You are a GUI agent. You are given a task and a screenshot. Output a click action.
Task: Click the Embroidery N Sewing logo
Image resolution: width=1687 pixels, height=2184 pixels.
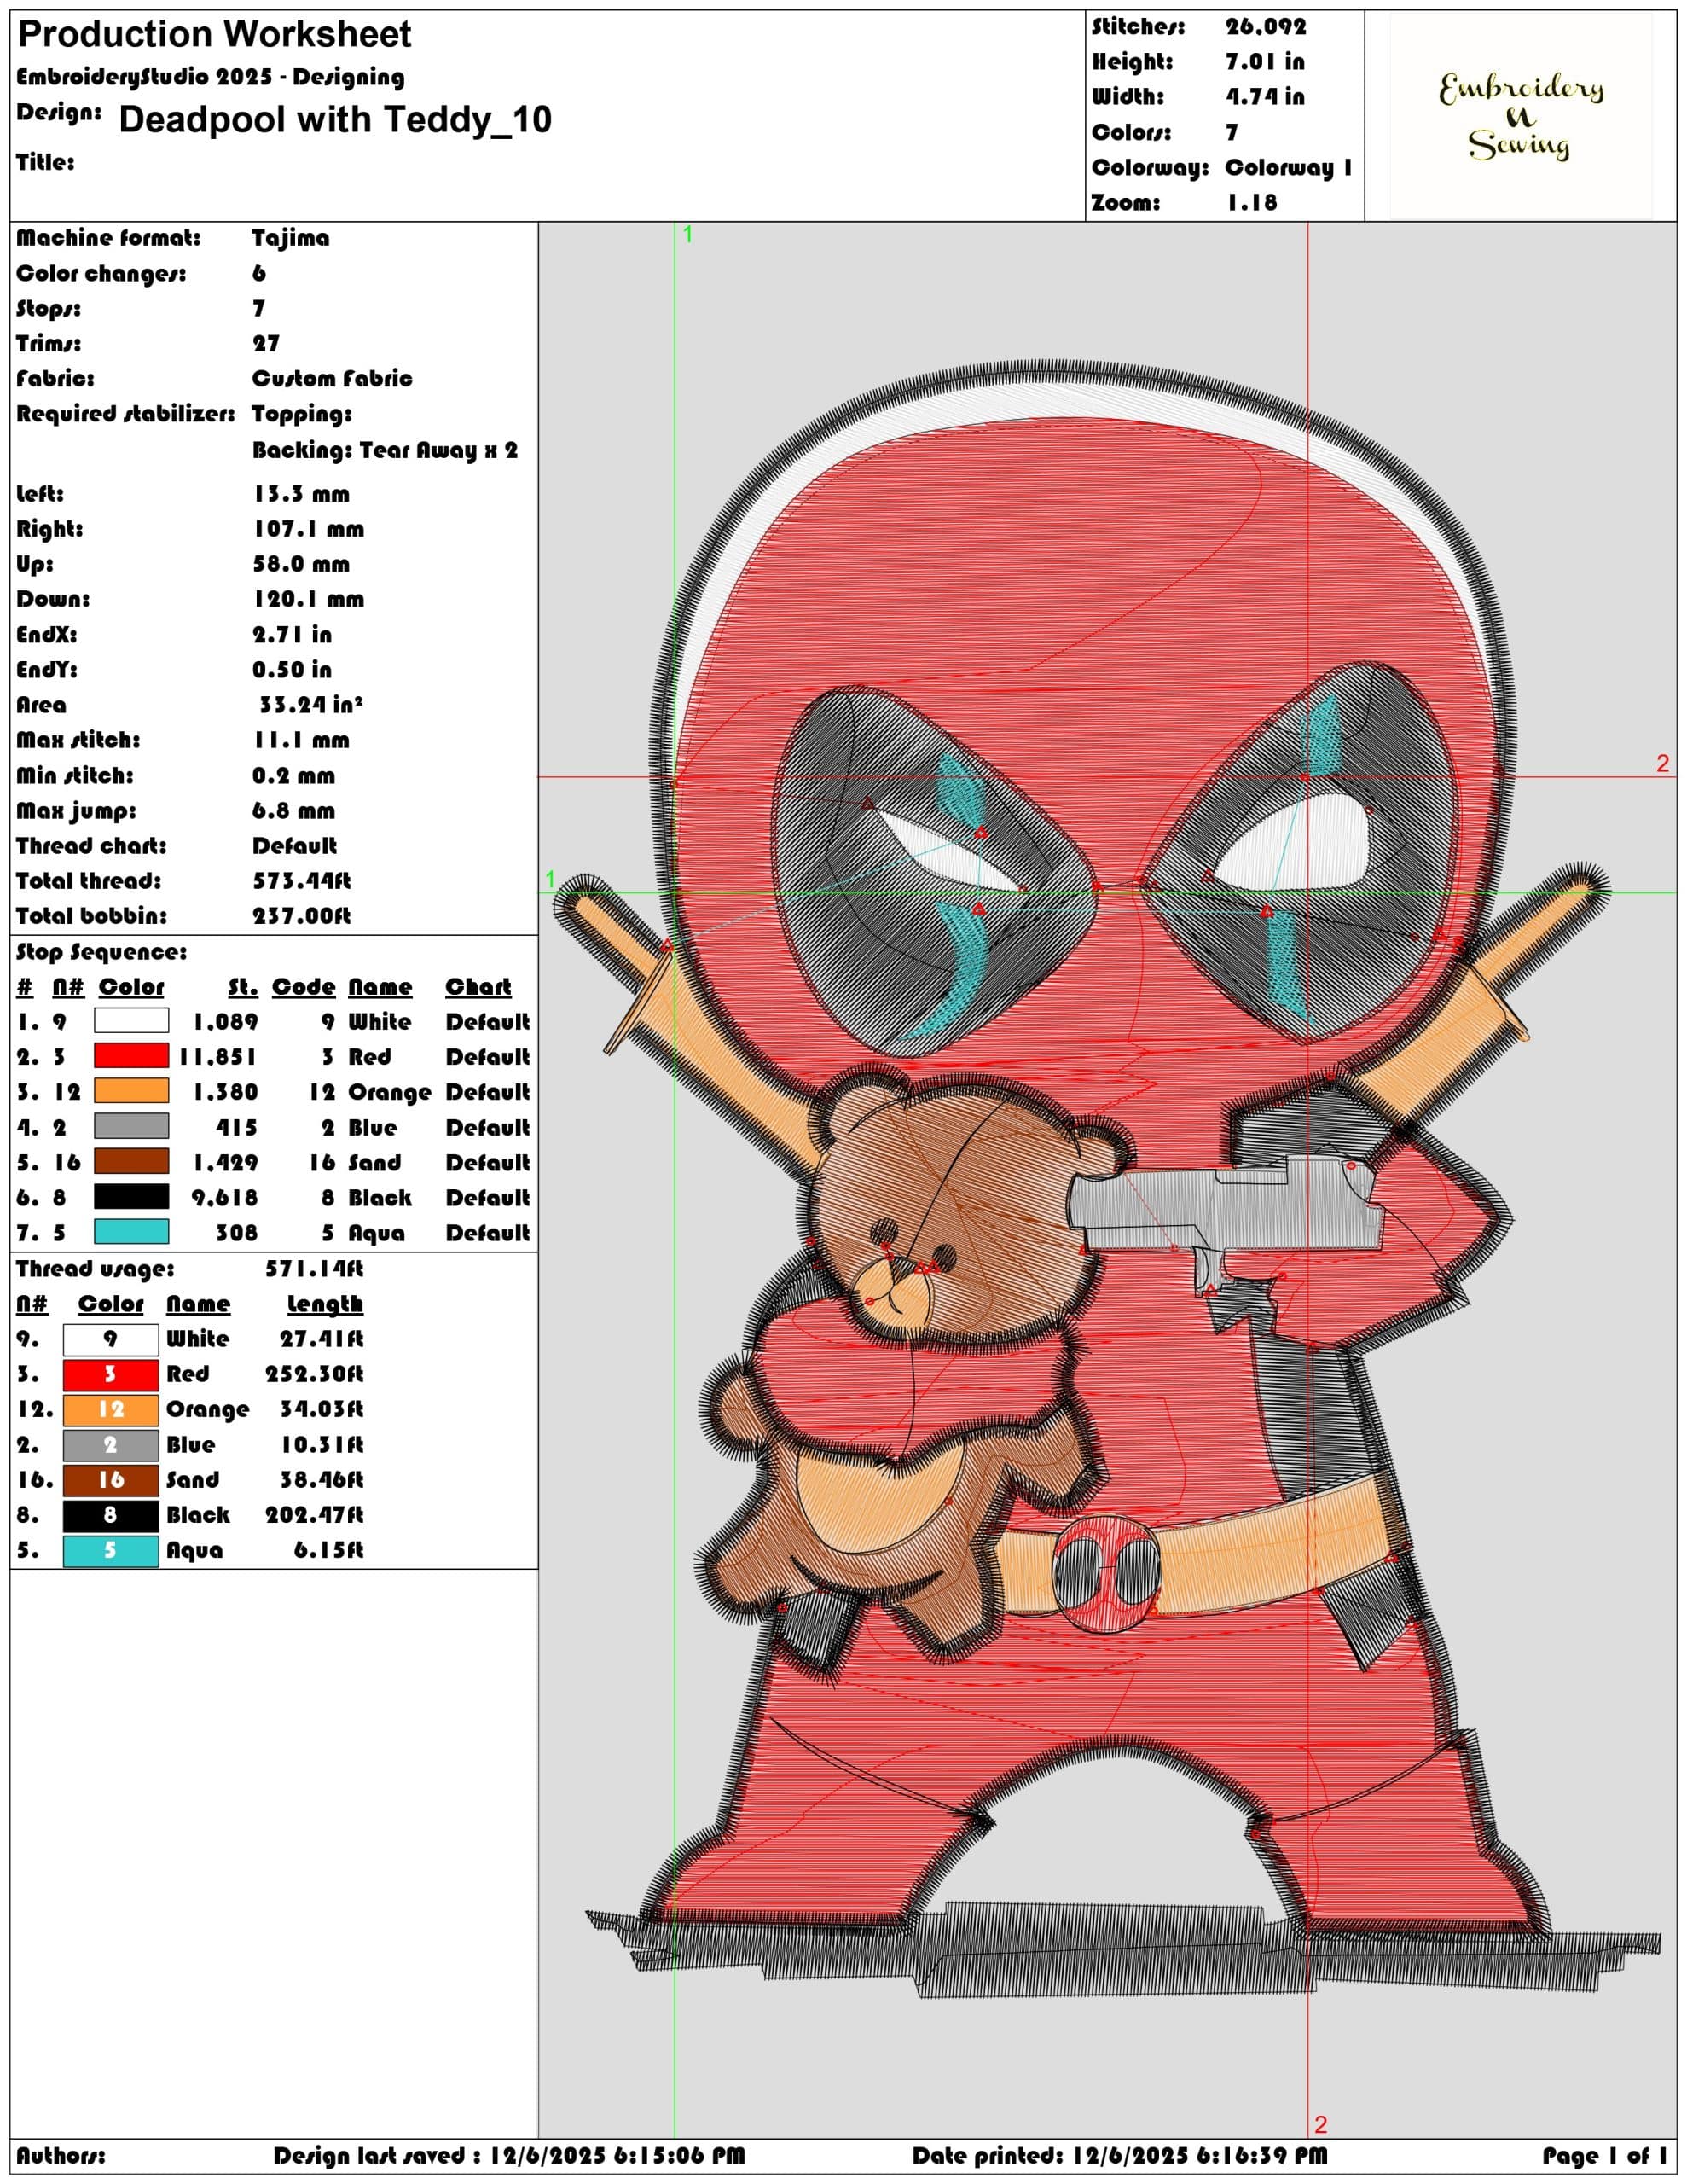pyautogui.click(x=1520, y=117)
